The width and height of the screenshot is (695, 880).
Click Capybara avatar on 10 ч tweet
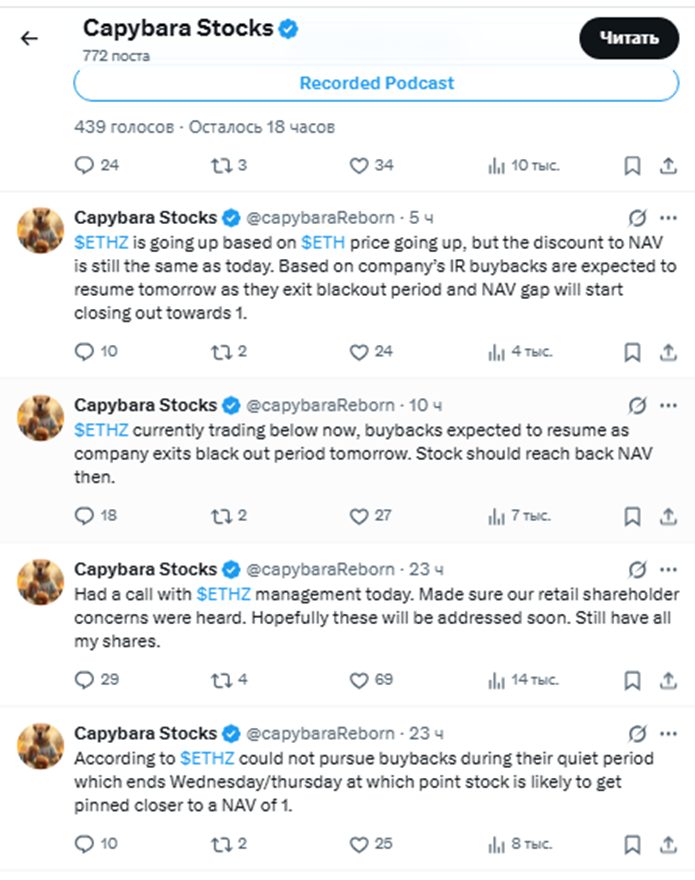(x=42, y=419)
